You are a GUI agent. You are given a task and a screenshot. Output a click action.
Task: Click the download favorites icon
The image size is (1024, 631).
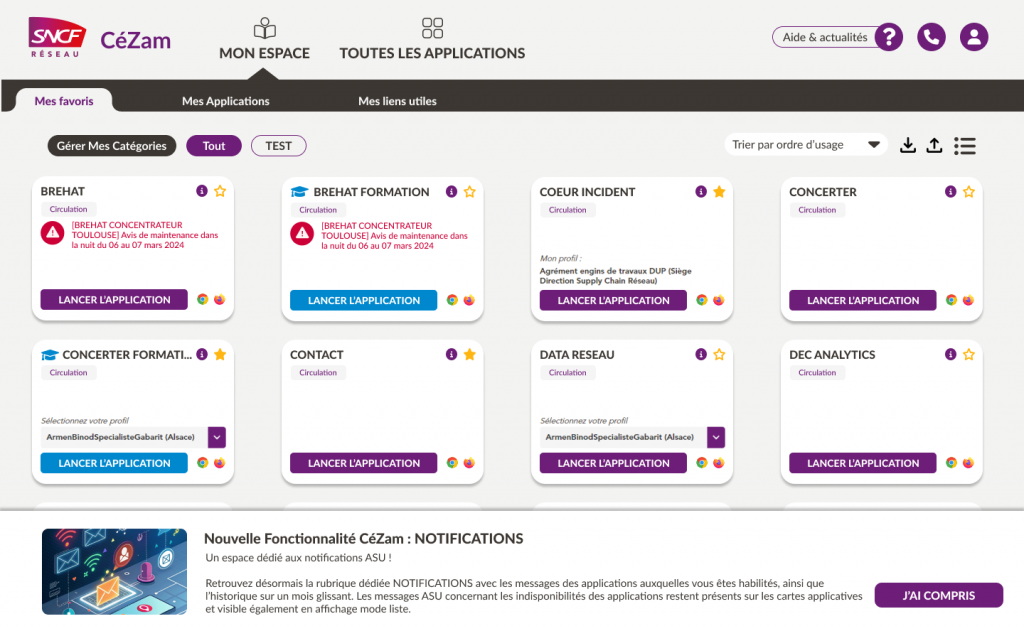tap(908, 146)
